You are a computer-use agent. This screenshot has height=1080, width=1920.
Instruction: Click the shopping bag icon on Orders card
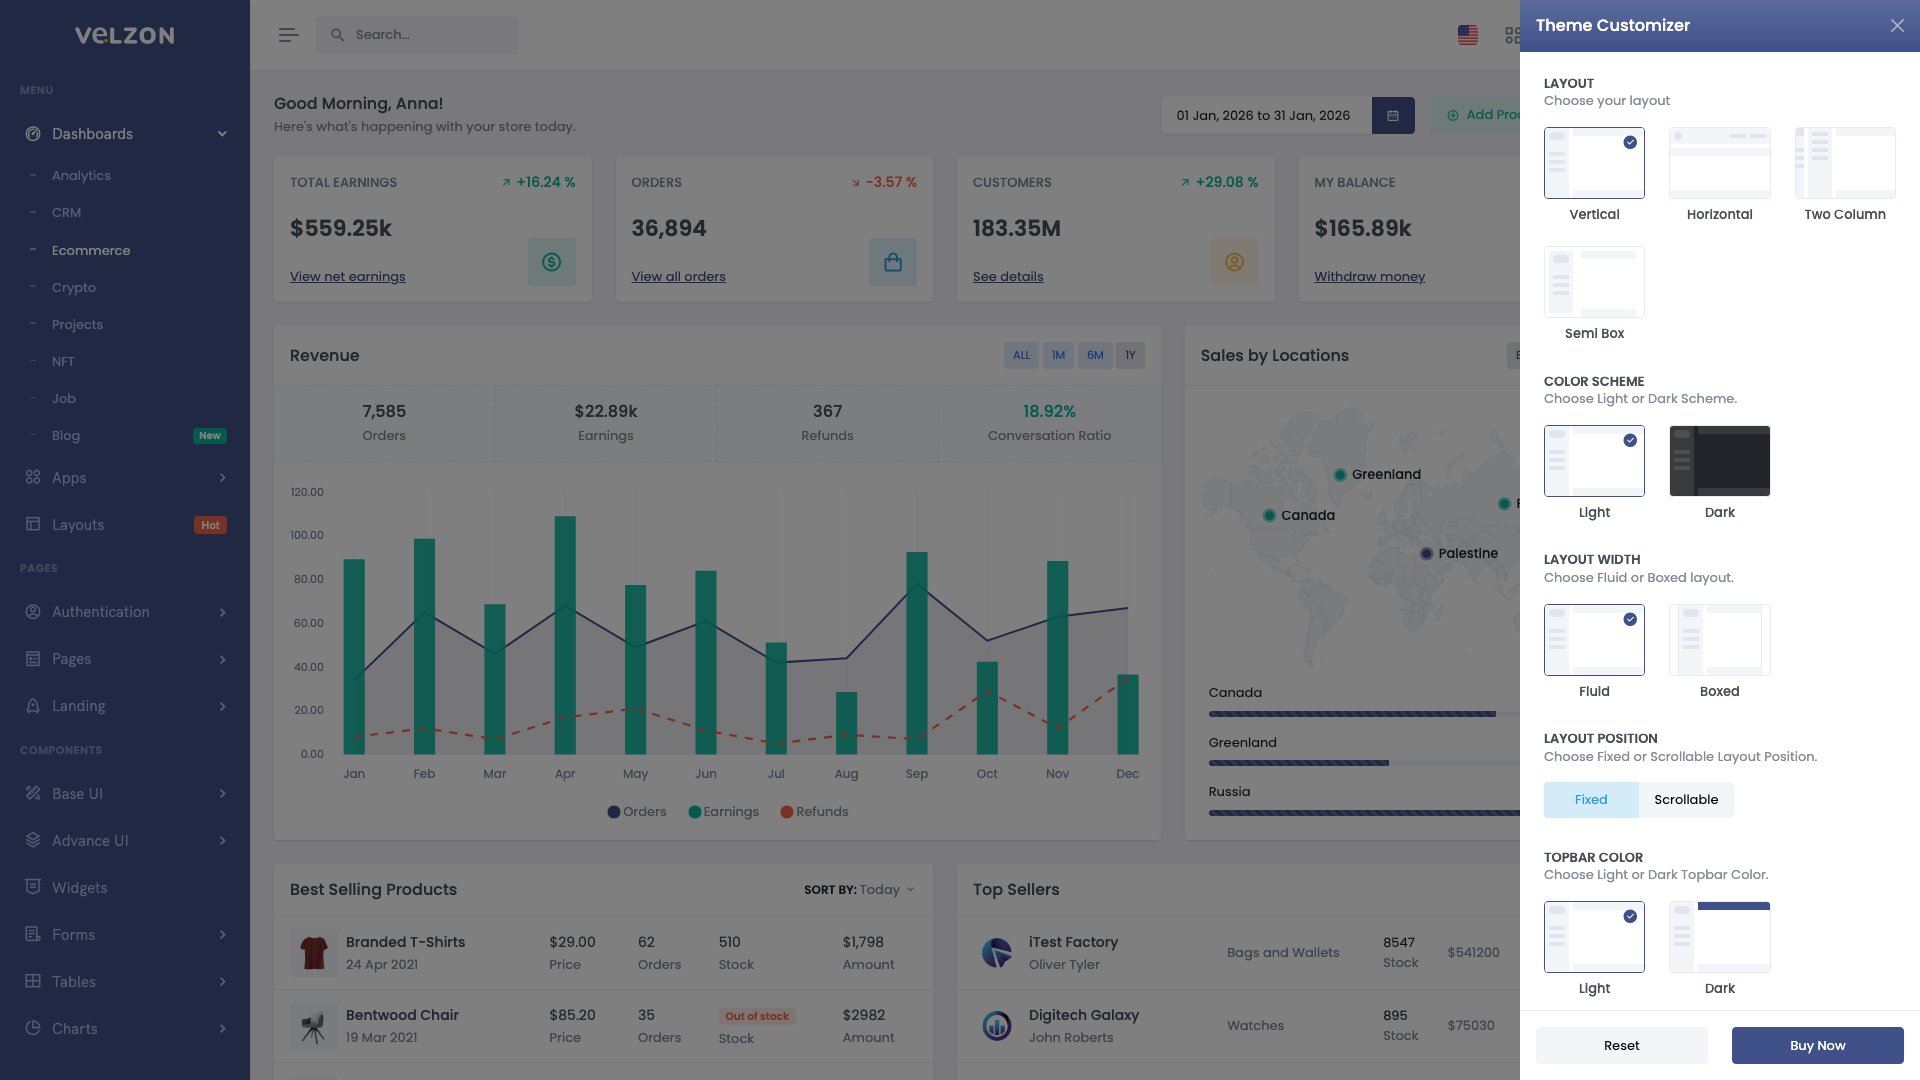893,262
